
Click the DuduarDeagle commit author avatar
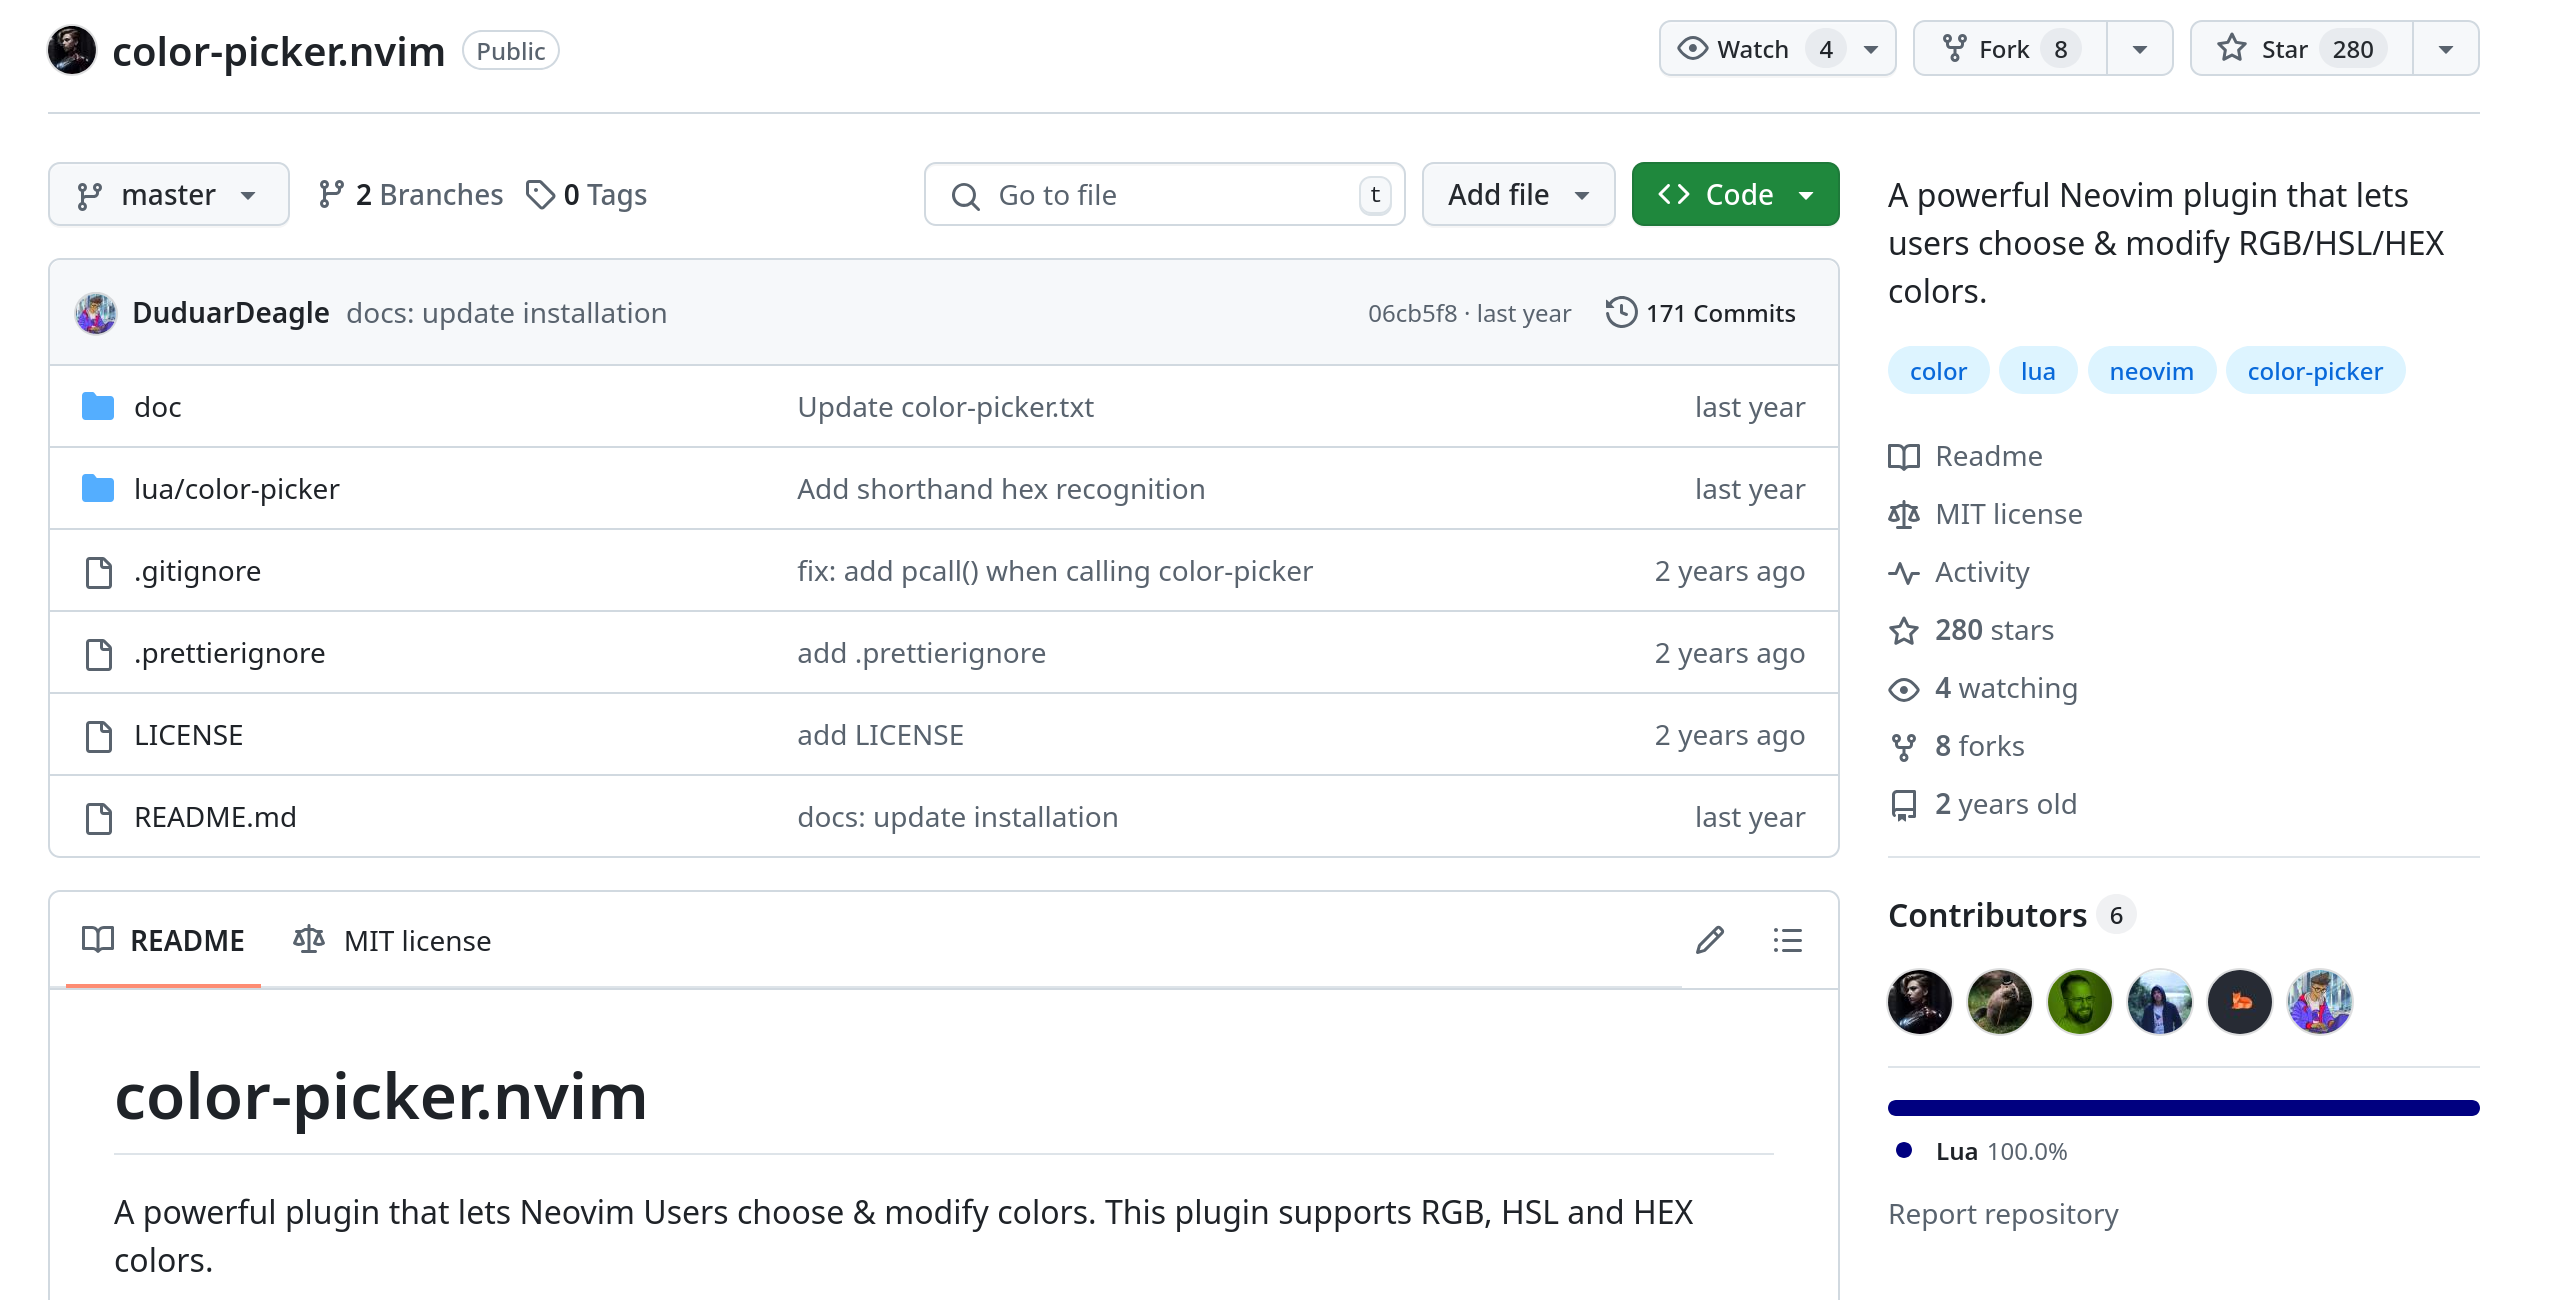pos(96,313)
